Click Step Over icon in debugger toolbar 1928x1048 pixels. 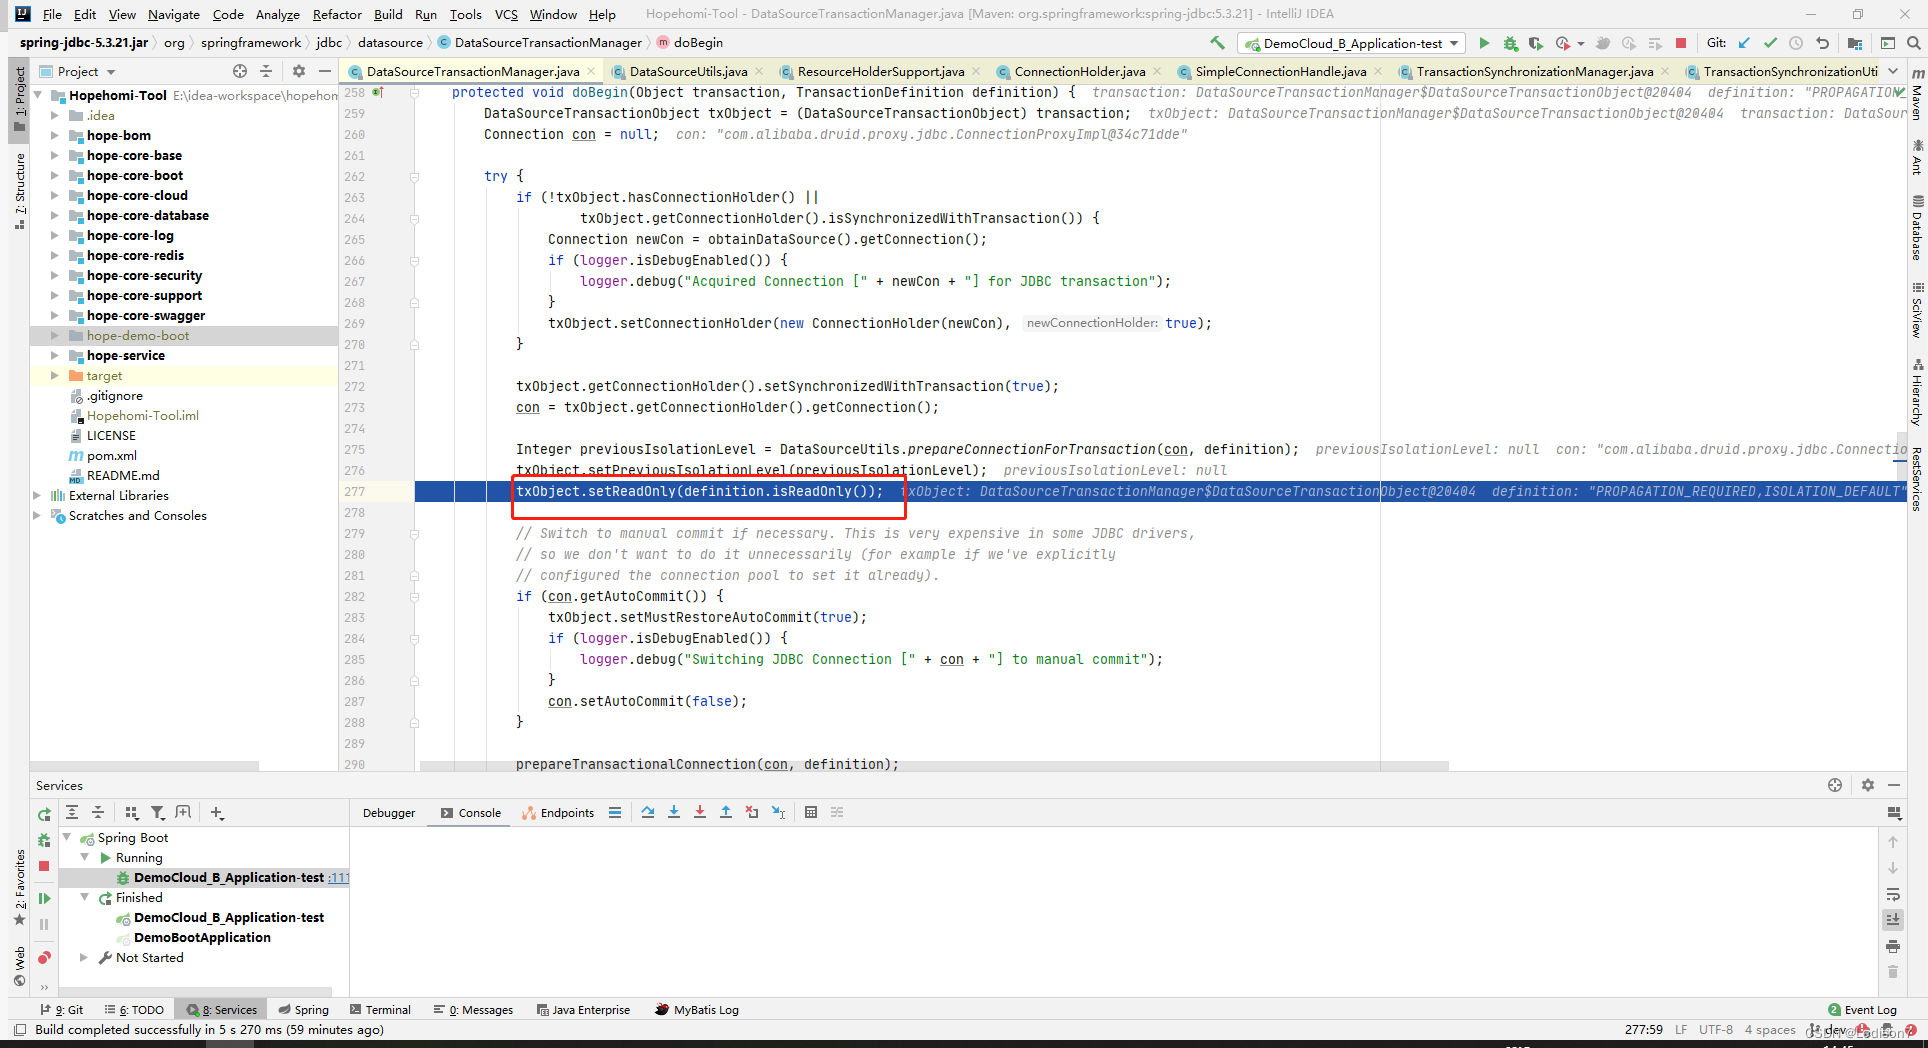[x=648, y=812]
